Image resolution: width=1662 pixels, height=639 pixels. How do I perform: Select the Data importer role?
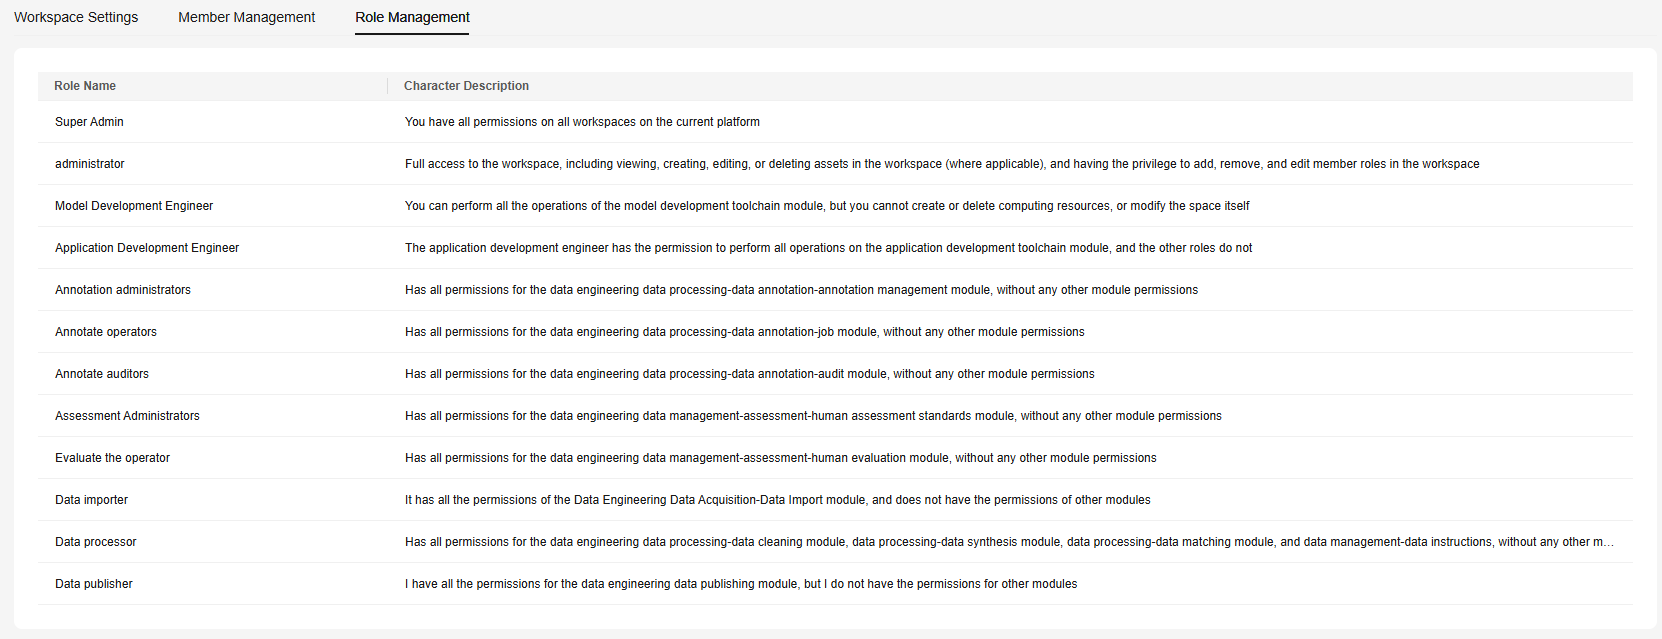pos(91,500)
